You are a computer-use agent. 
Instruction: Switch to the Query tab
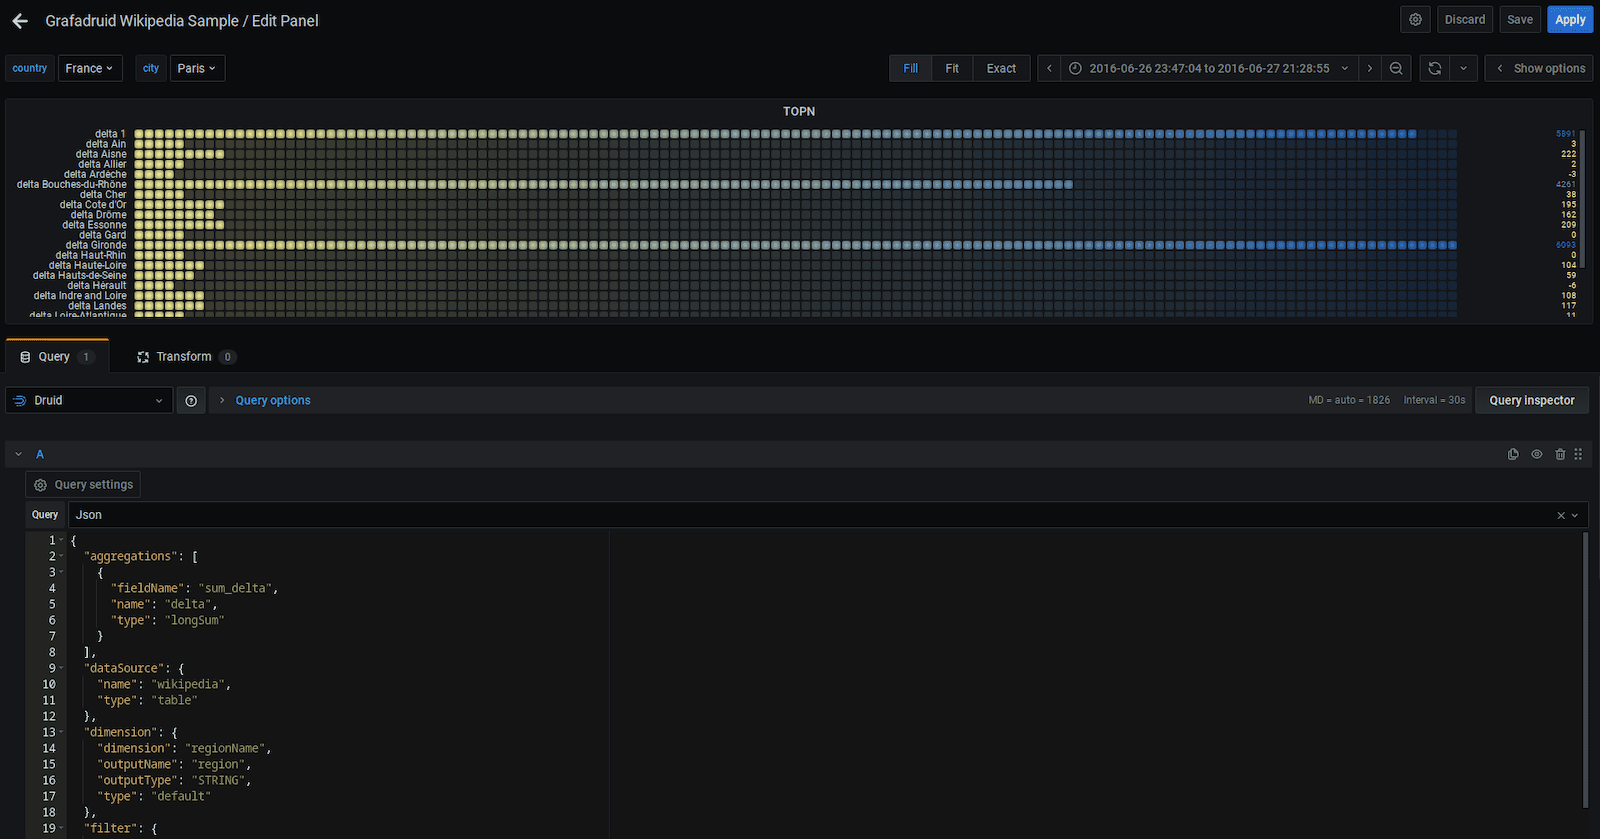coord(57,357)
